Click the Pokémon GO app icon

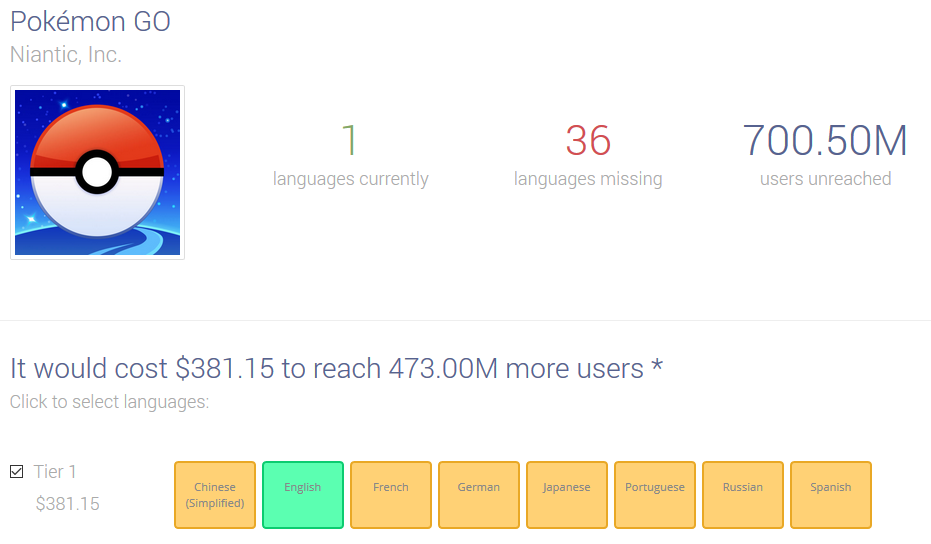click(97, 172)
